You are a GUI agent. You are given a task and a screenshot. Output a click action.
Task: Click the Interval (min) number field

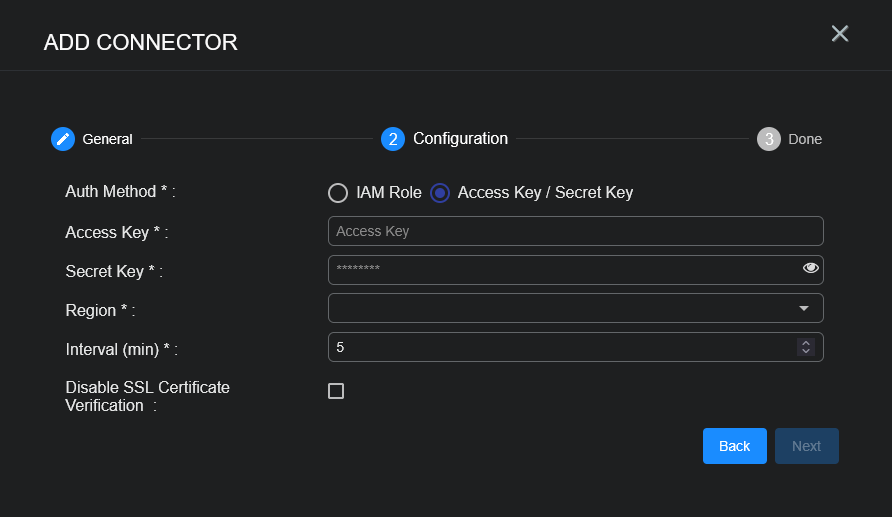pyautogui.click(x=560, y=347)
